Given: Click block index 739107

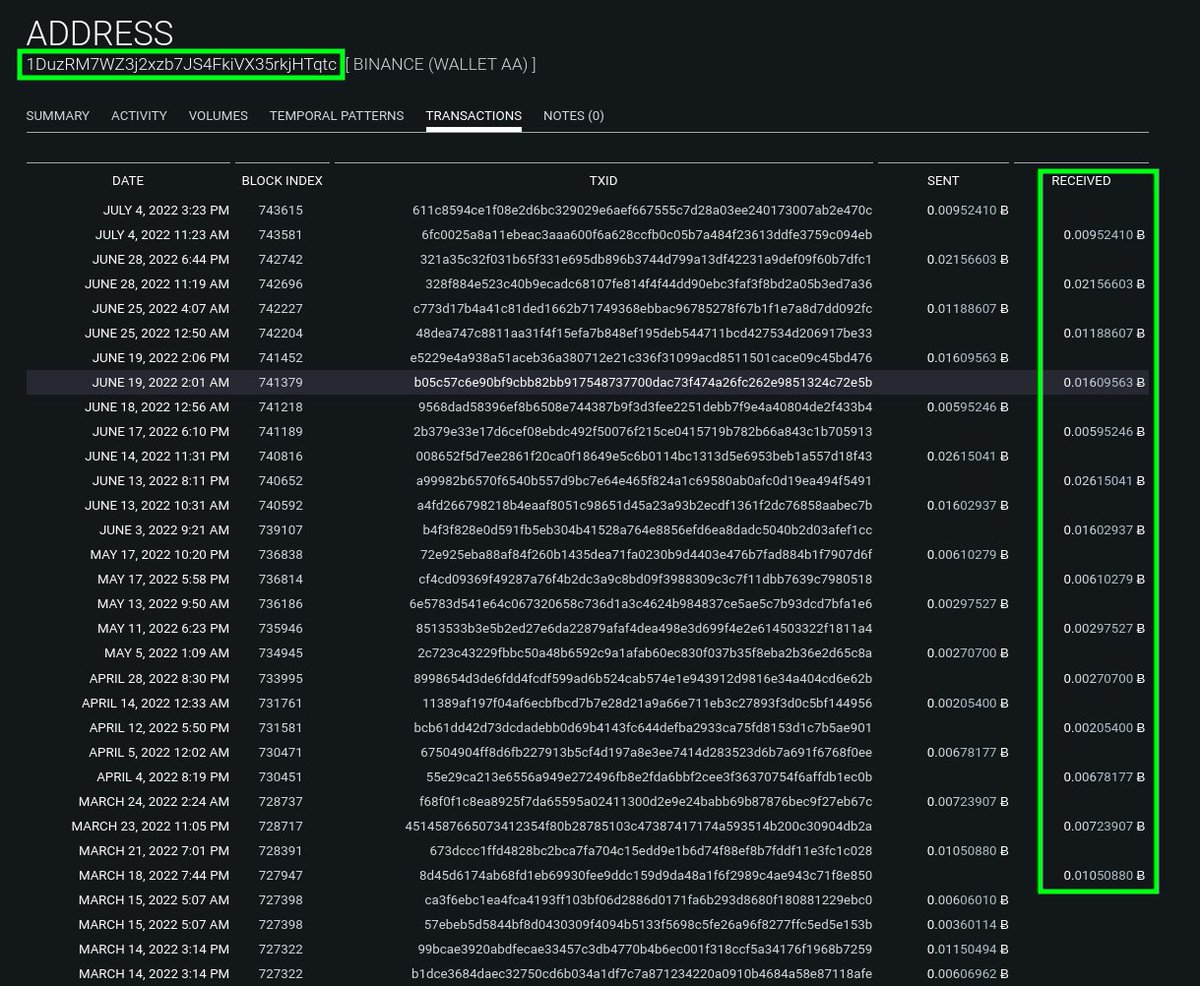Looking at the screenshot, I should [x=280, y=529].
